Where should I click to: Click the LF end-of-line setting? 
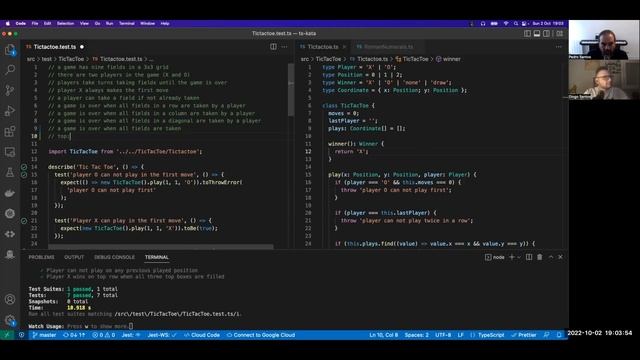[x=460, y=335]
